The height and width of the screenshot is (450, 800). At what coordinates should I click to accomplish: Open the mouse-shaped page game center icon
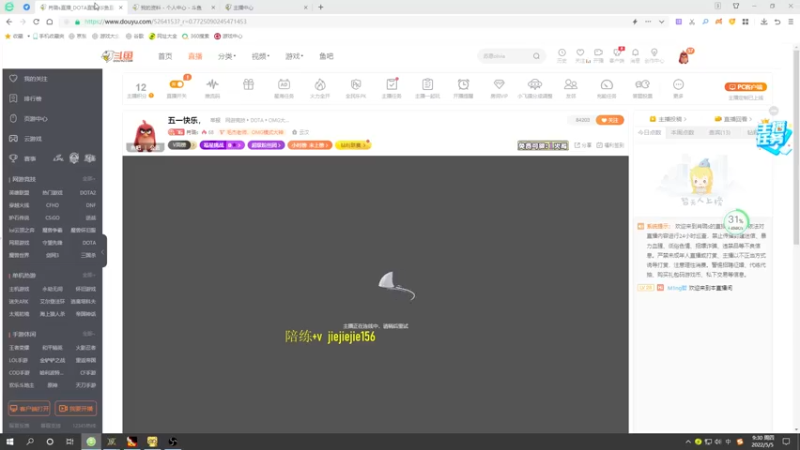(x=13, y=118)
